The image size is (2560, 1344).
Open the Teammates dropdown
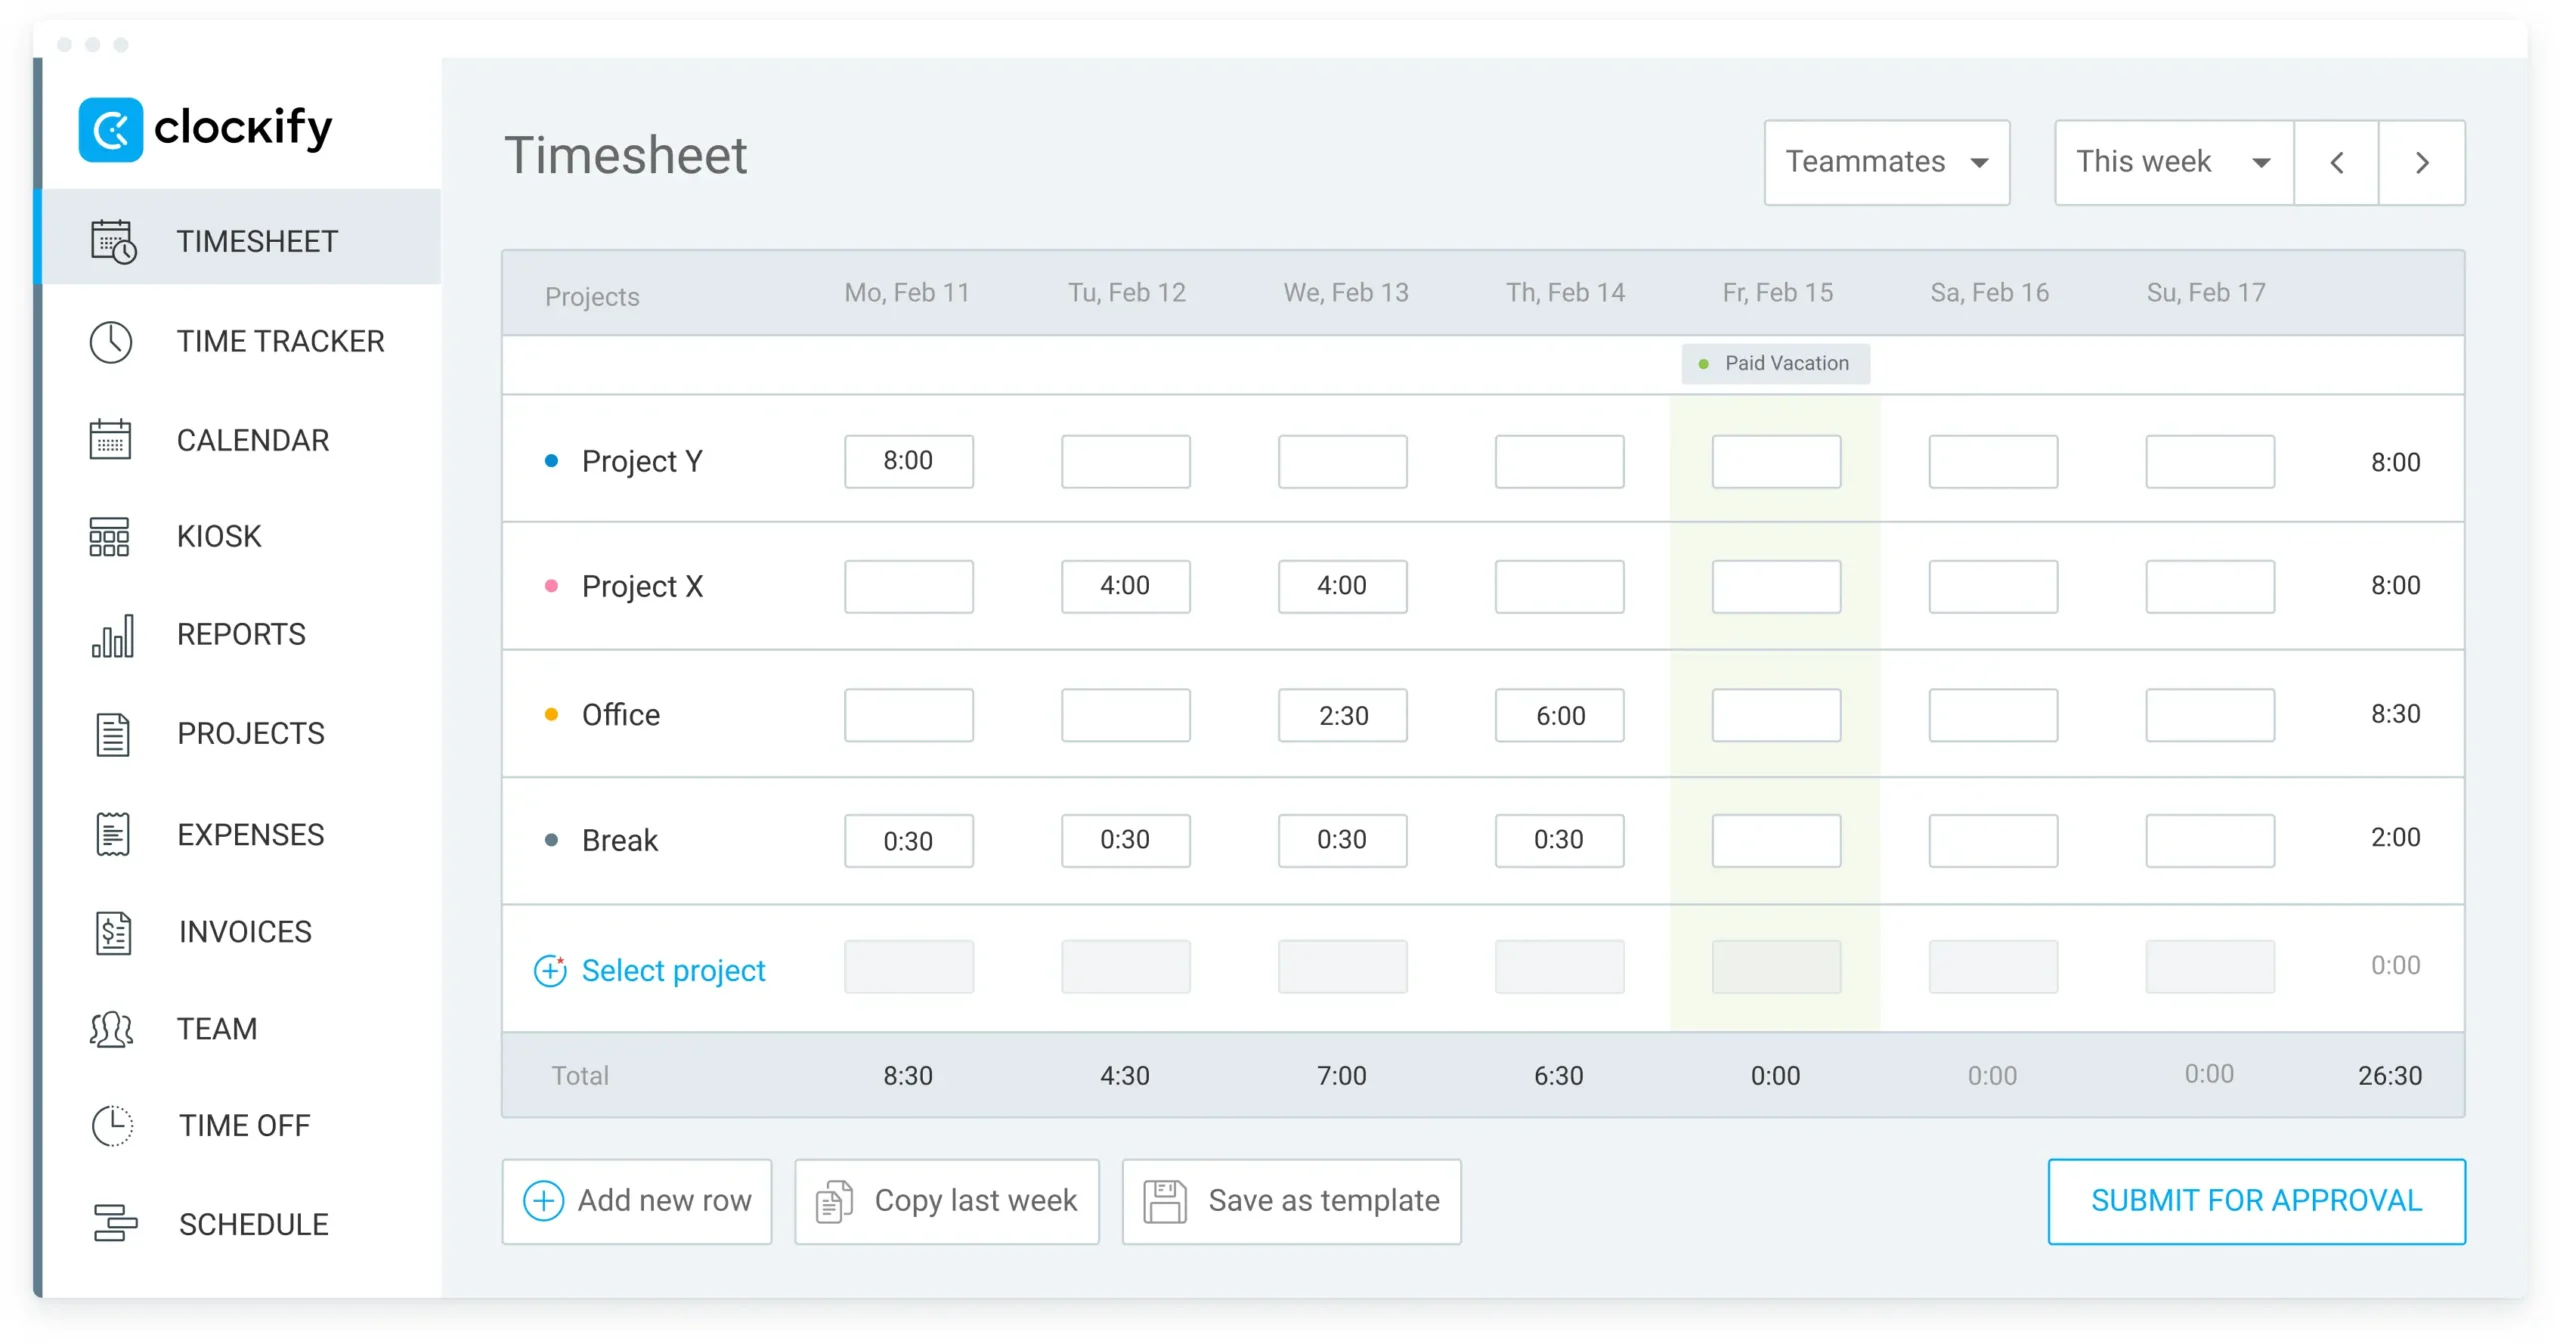point(1886,162)
